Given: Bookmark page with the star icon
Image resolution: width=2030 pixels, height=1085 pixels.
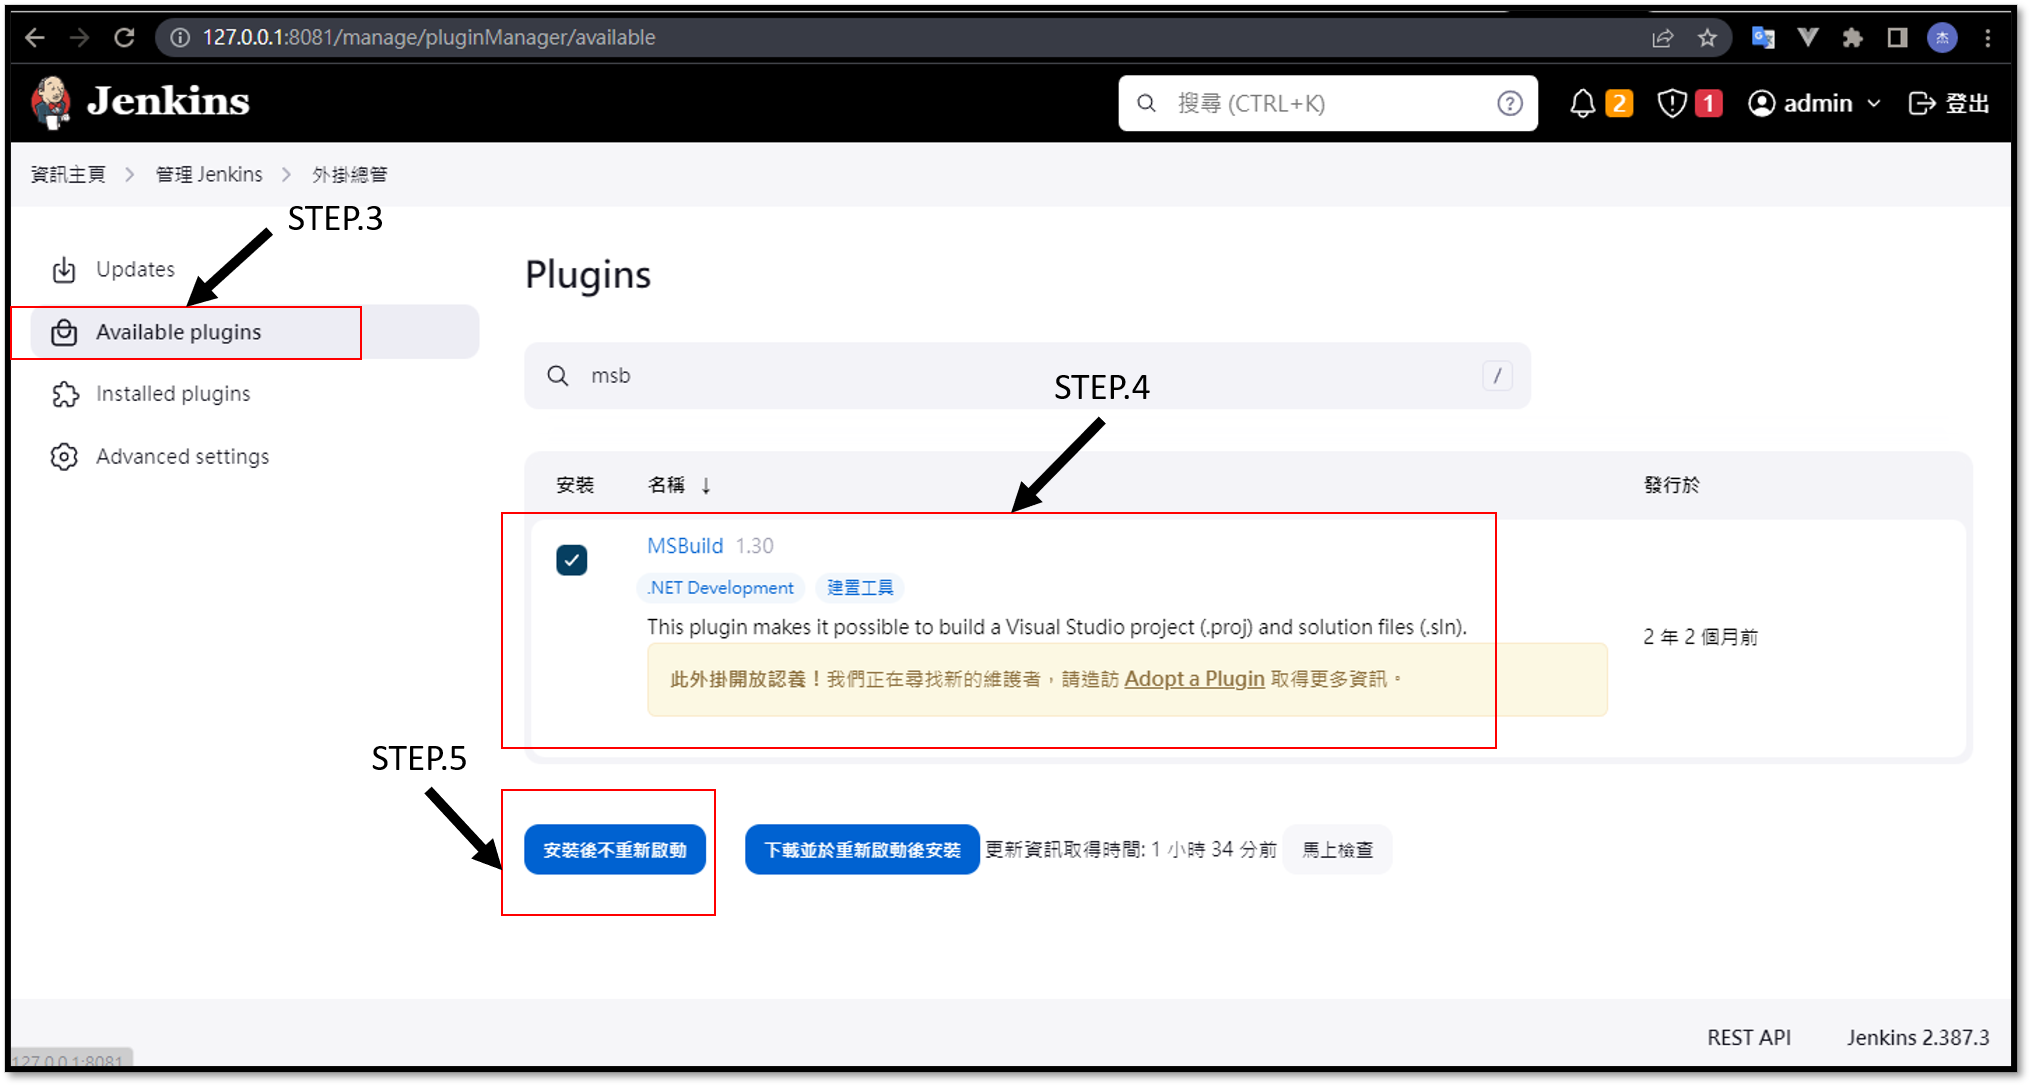Looking at the screenshot, I should (x=1707, y=37).
